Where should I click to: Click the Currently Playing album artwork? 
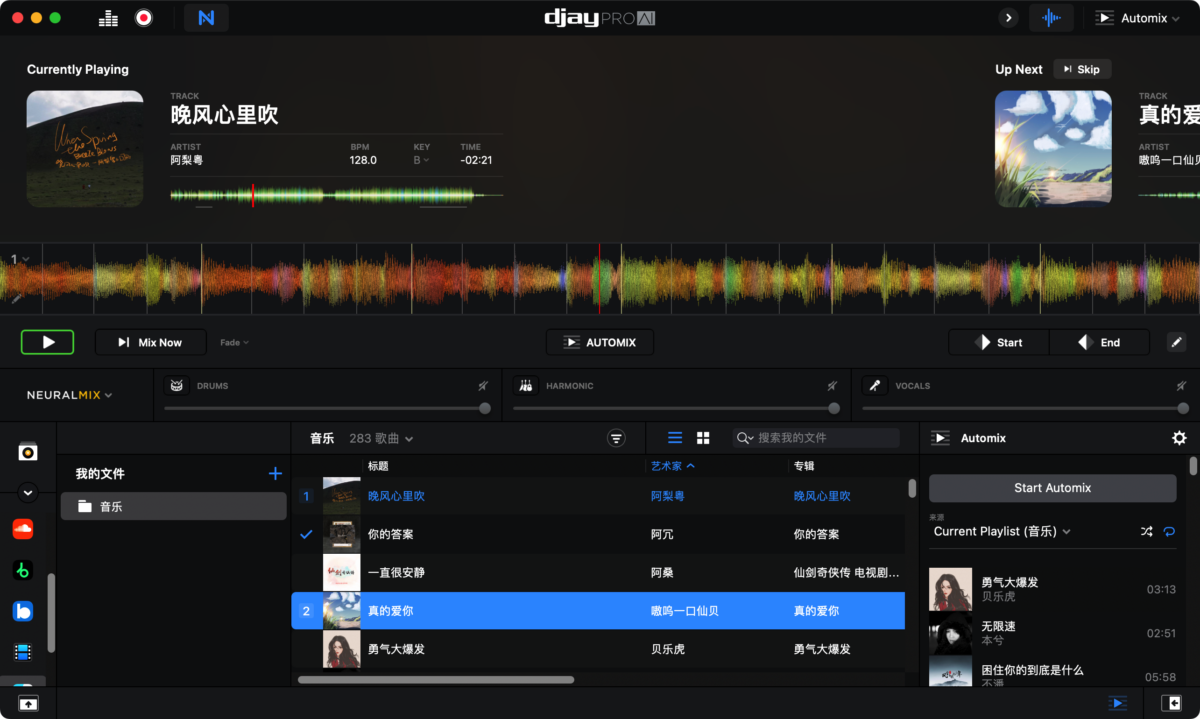pyautogui.click(x=85, y=149)
